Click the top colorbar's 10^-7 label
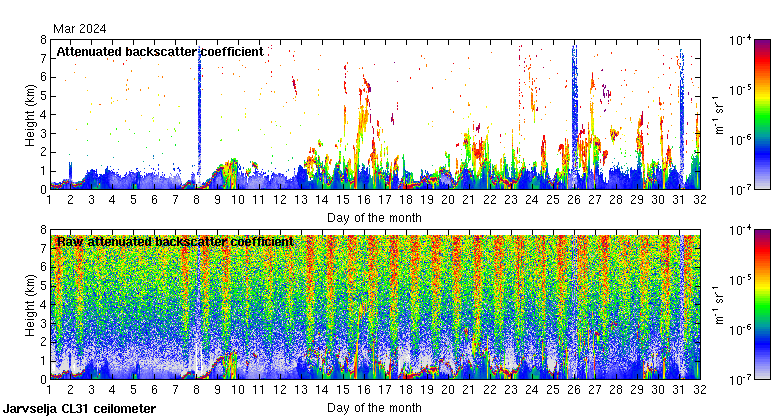The image size is (780, 420). coord(740,190)
